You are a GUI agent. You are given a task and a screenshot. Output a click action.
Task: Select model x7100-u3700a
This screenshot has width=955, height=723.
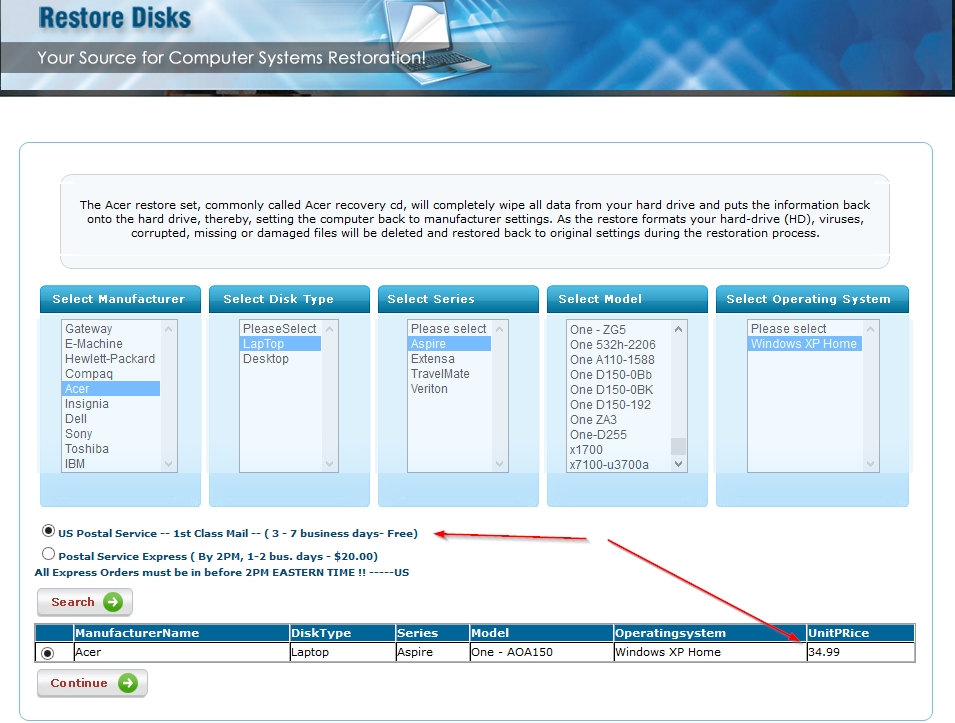[x=618, y=465]
